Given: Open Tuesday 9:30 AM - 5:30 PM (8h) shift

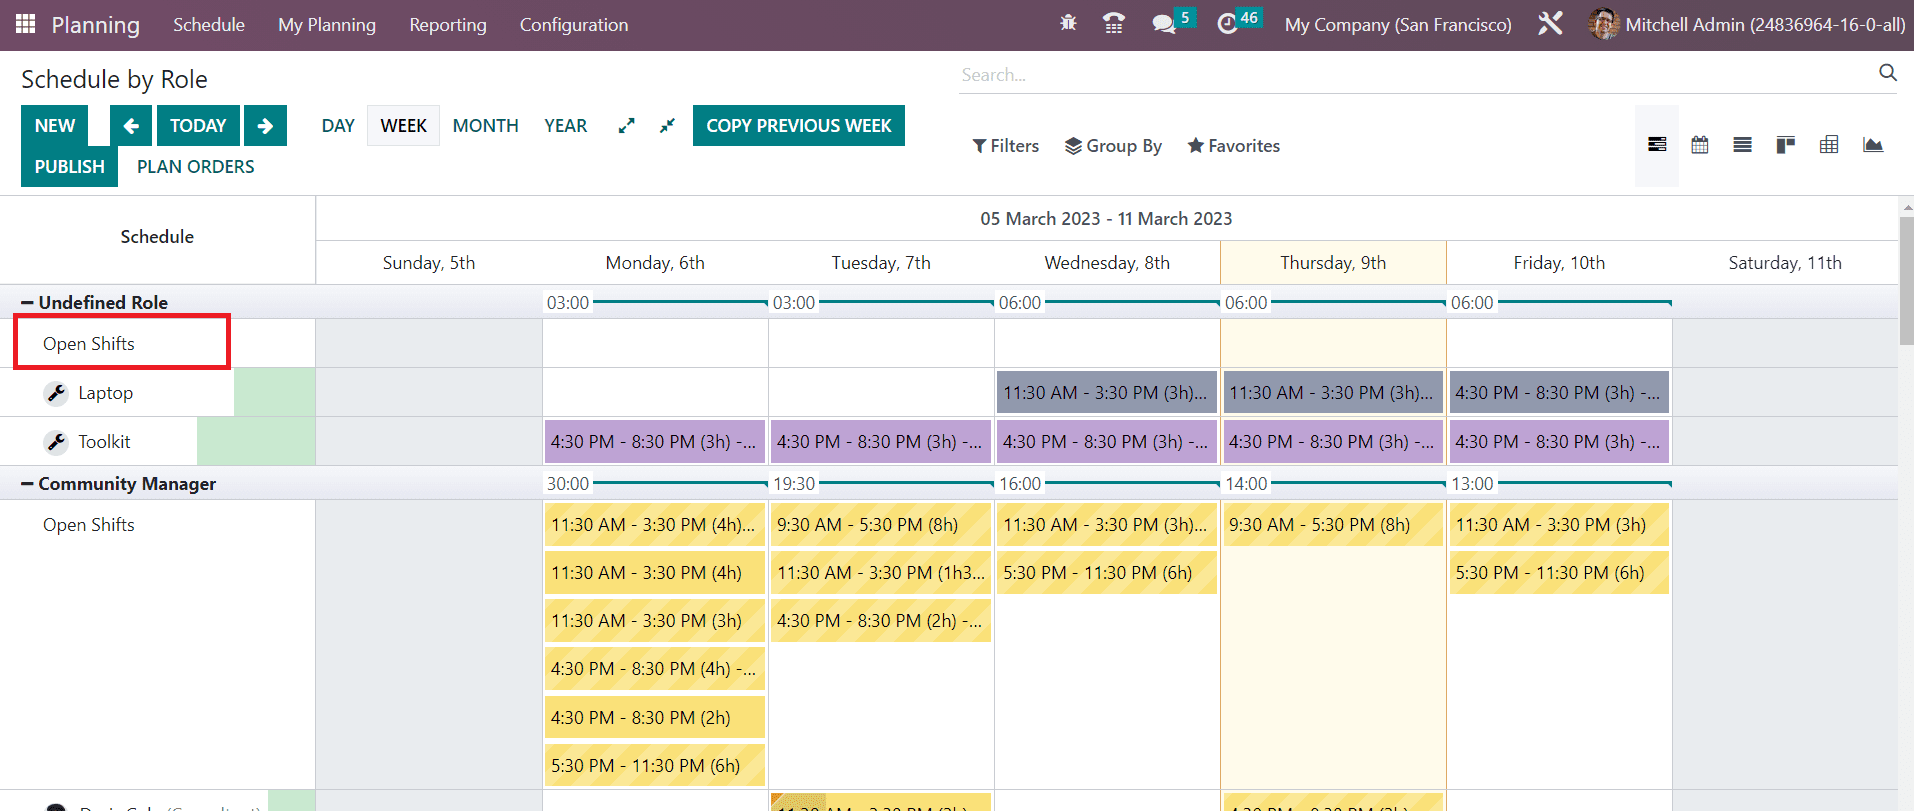Looking at the screenshot, I should (881, 525).
